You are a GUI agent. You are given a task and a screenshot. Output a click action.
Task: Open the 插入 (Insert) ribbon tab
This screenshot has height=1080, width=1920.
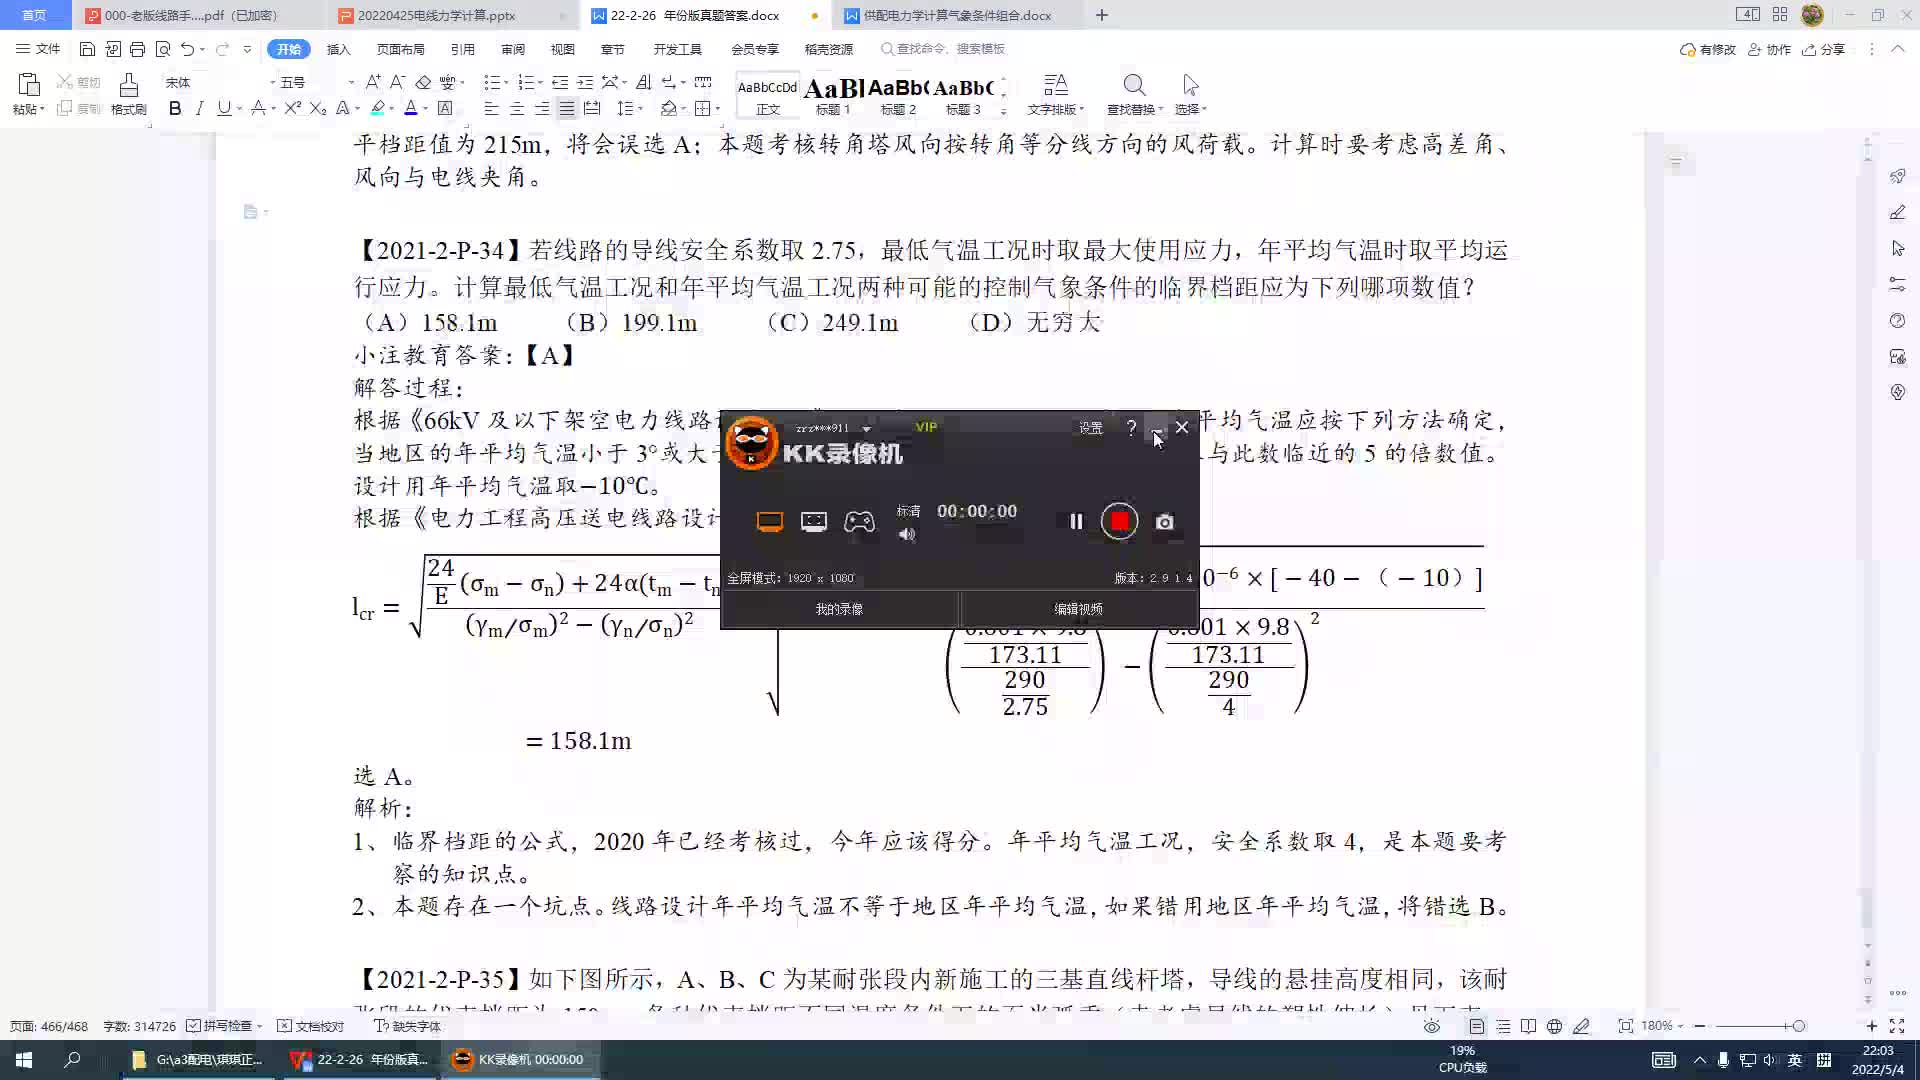tap(339, 49)
